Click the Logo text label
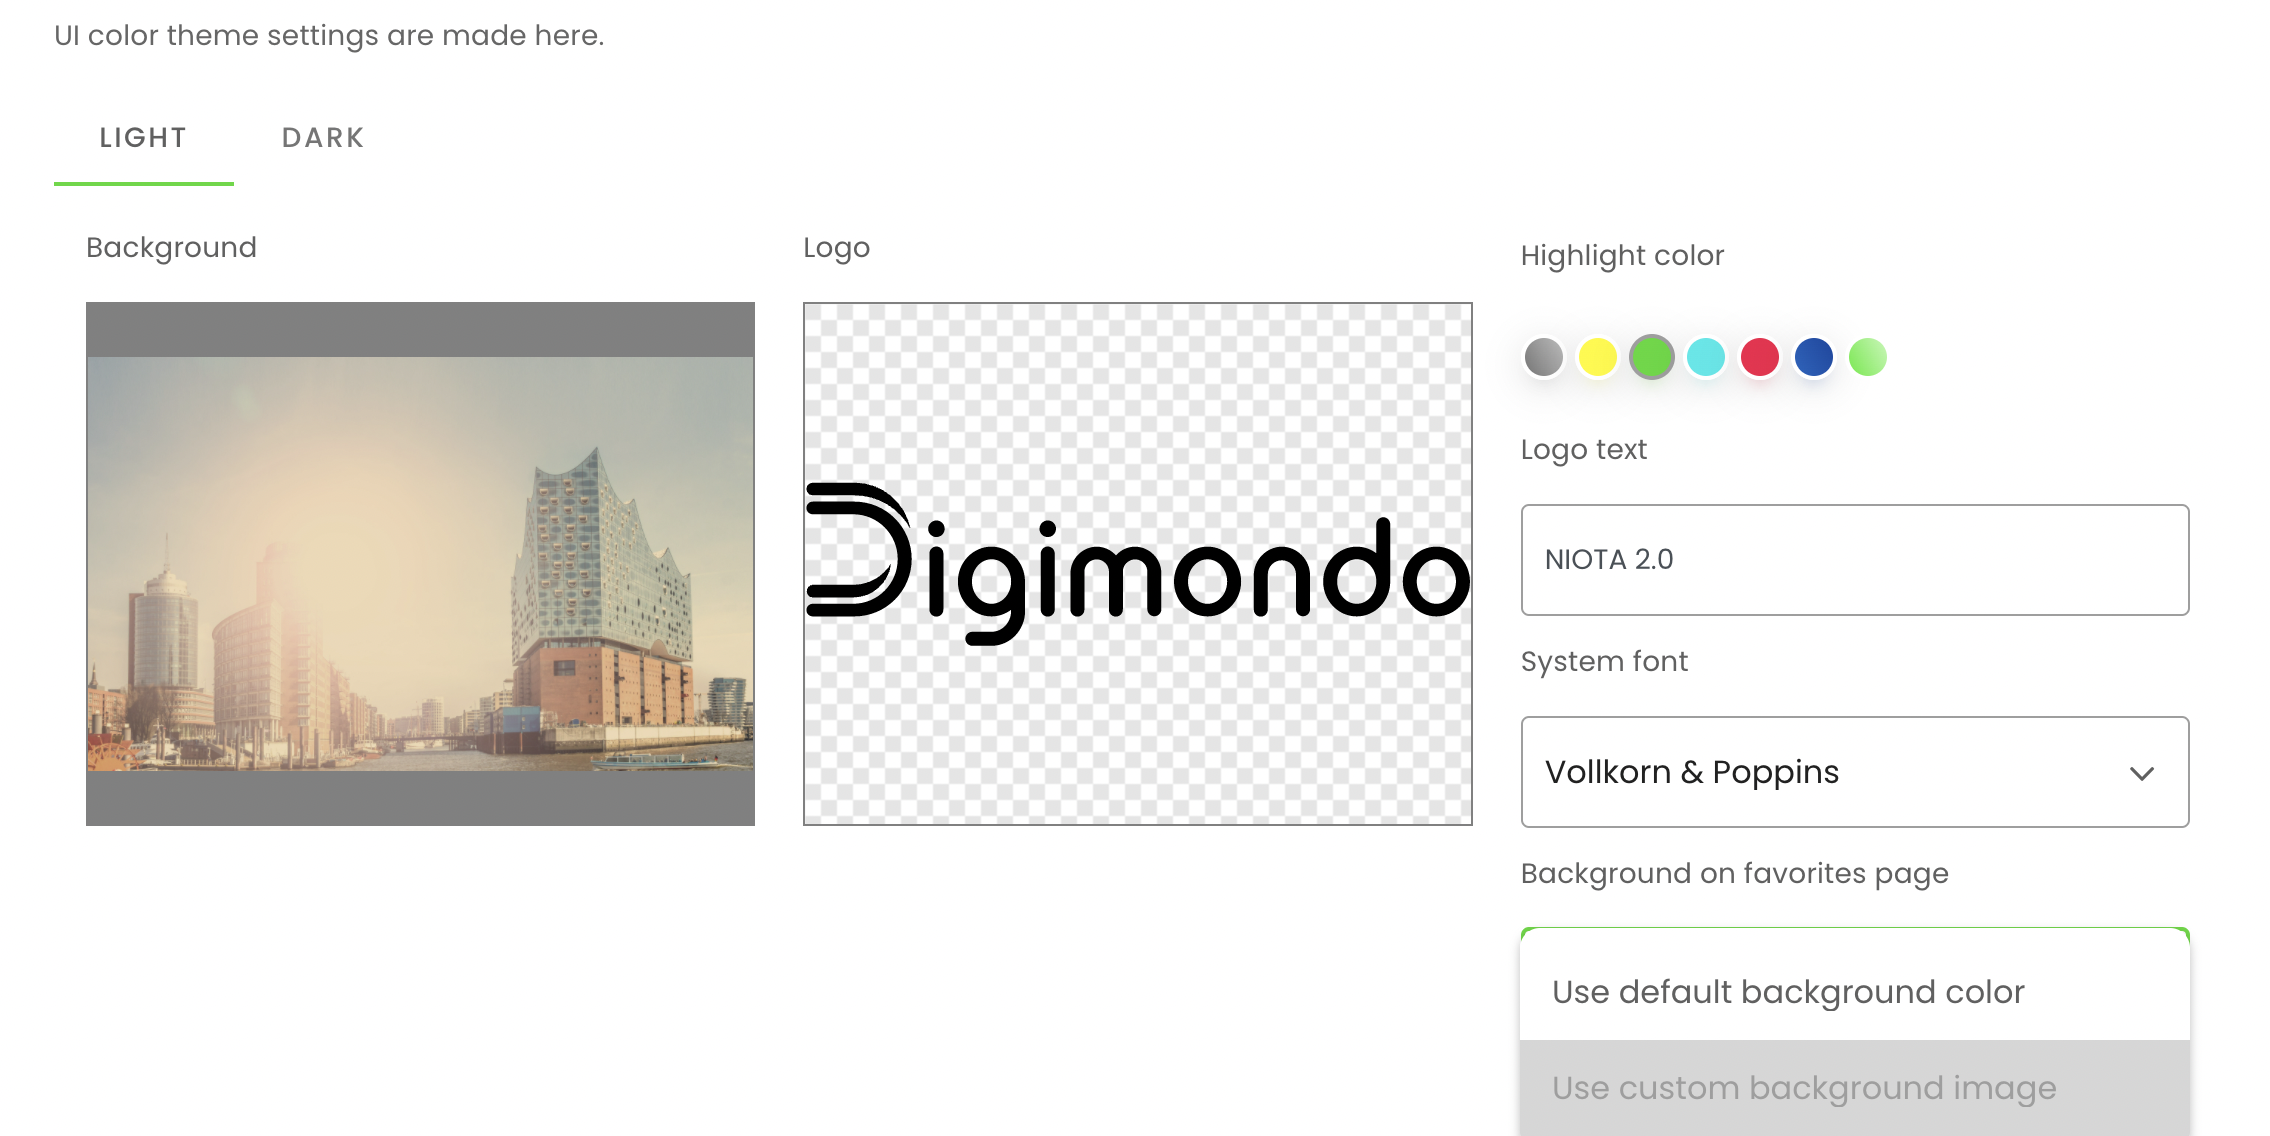Viewport: 2270px width, 1136px height. click(x=1583, y=450)
